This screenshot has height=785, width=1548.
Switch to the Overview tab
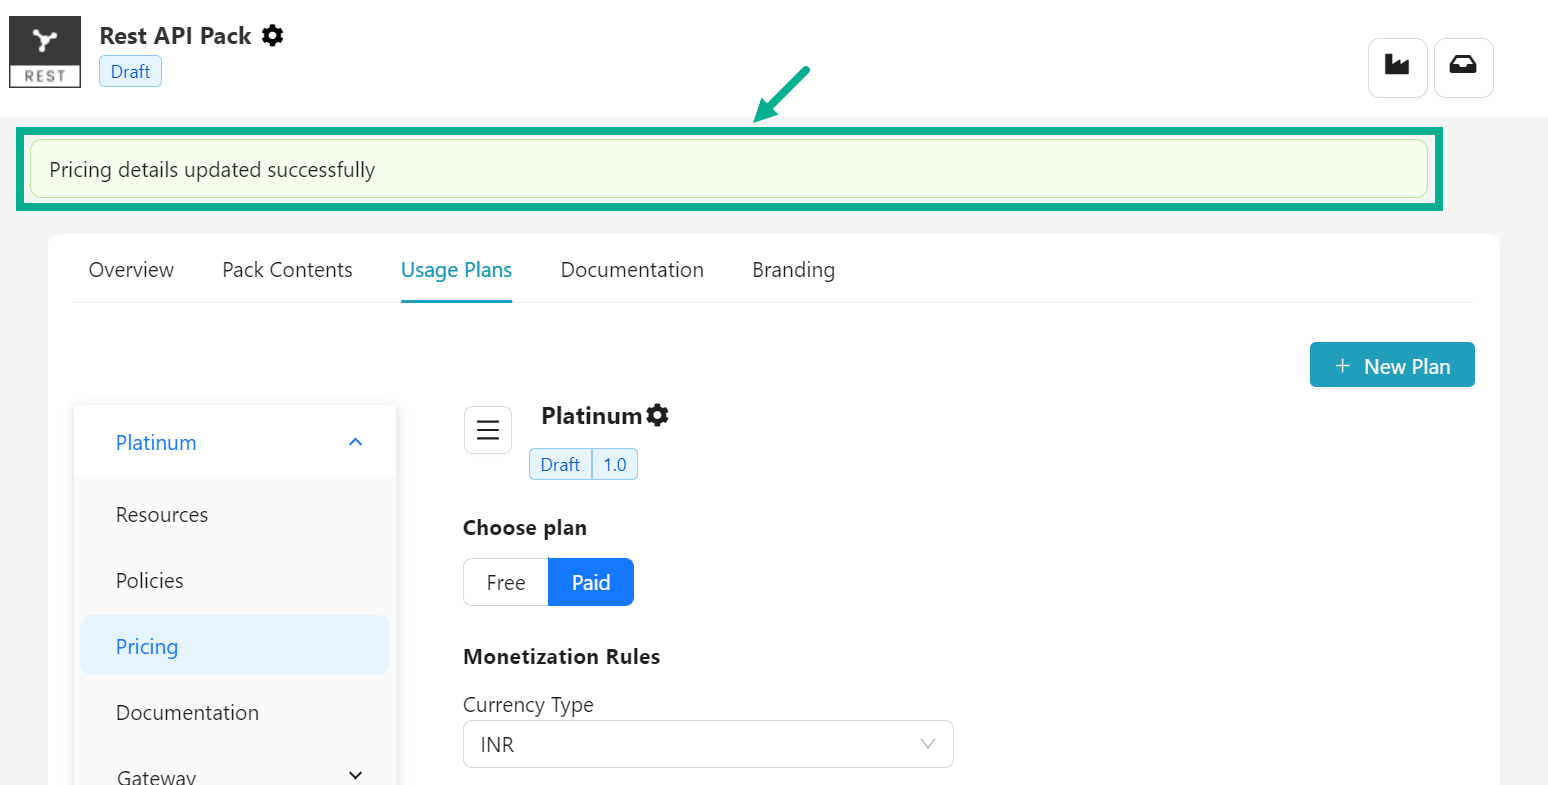(131, 270)
